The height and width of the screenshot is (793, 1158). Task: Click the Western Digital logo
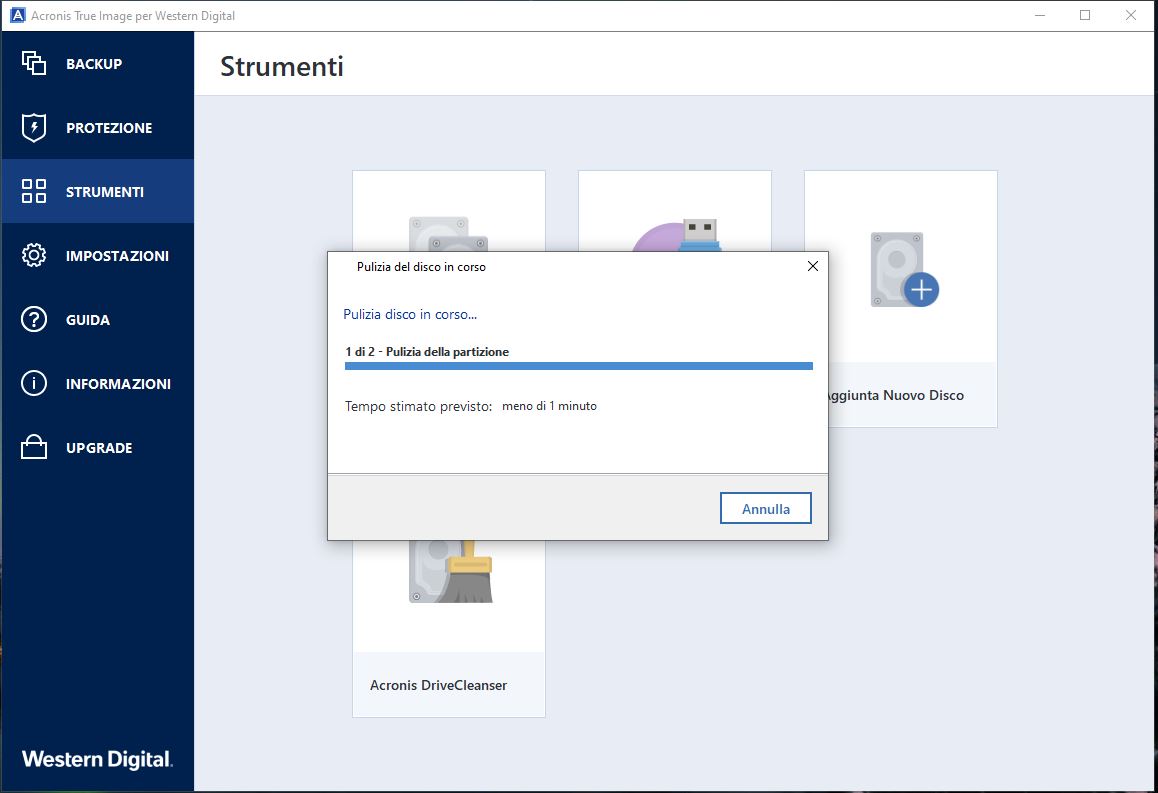[x=97, y=759]
